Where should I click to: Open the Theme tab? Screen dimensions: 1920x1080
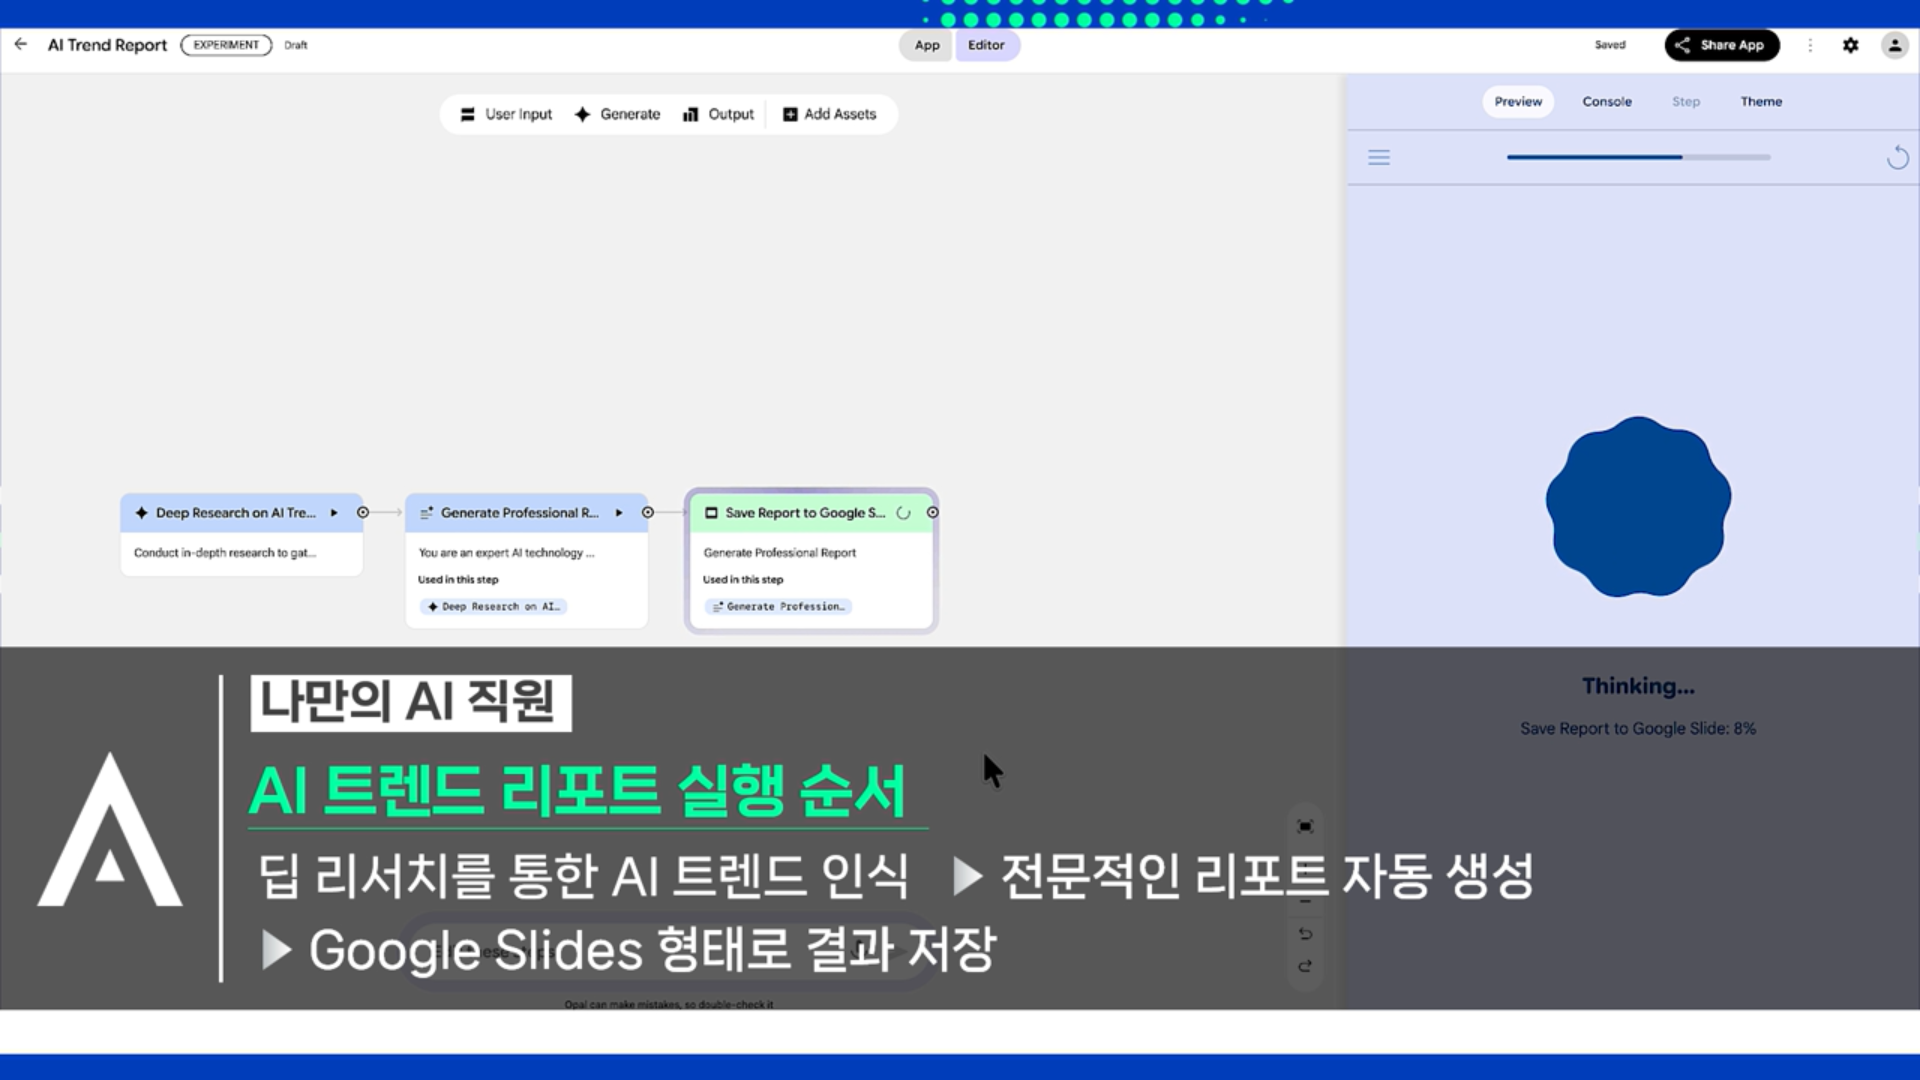[1760, 102]
